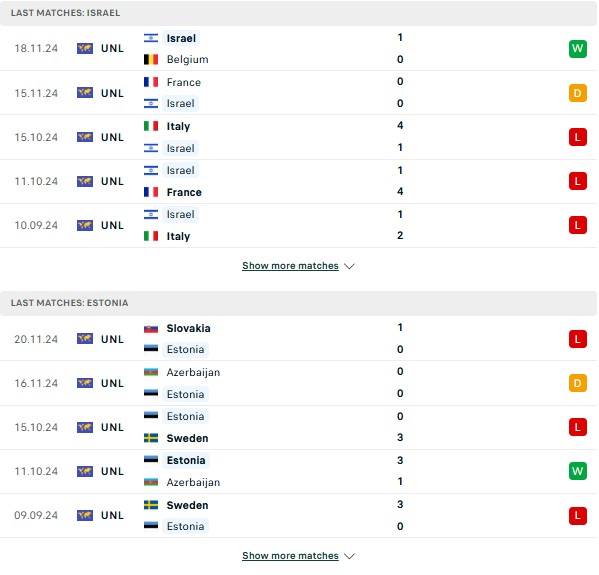Open the Last Matches: Israel header
599x575 pixels.
pos(298,13)
